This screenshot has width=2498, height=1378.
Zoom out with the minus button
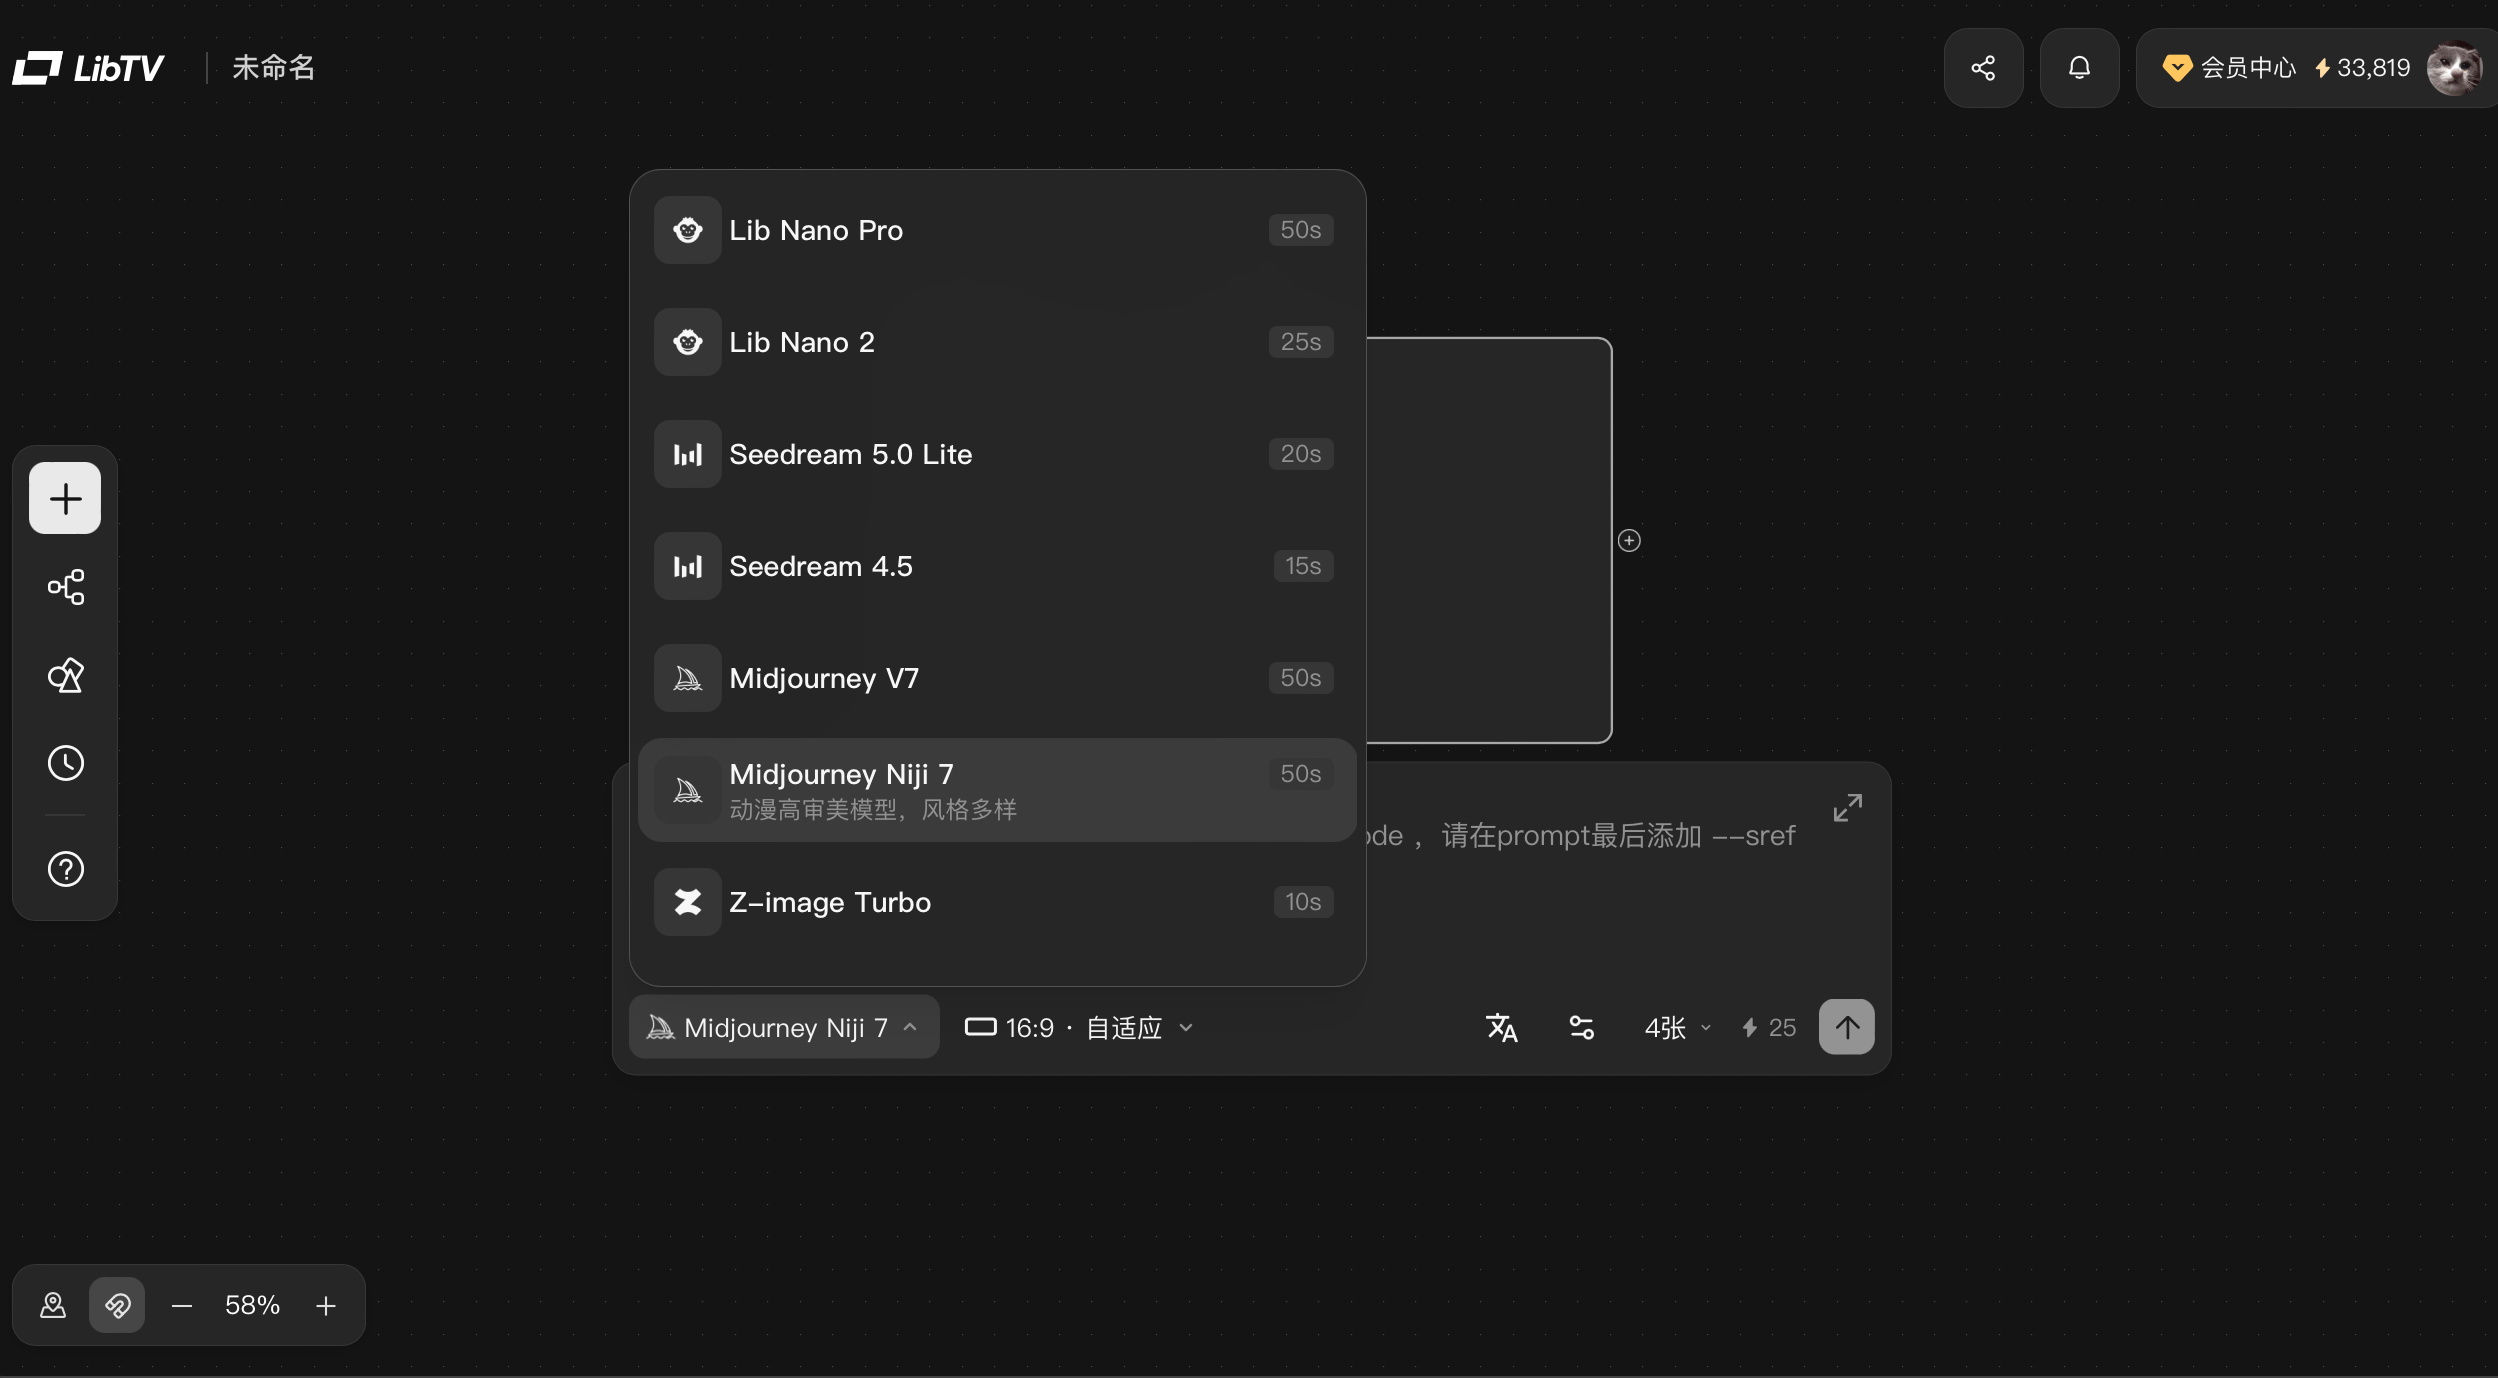click(x=181, y=1305)
